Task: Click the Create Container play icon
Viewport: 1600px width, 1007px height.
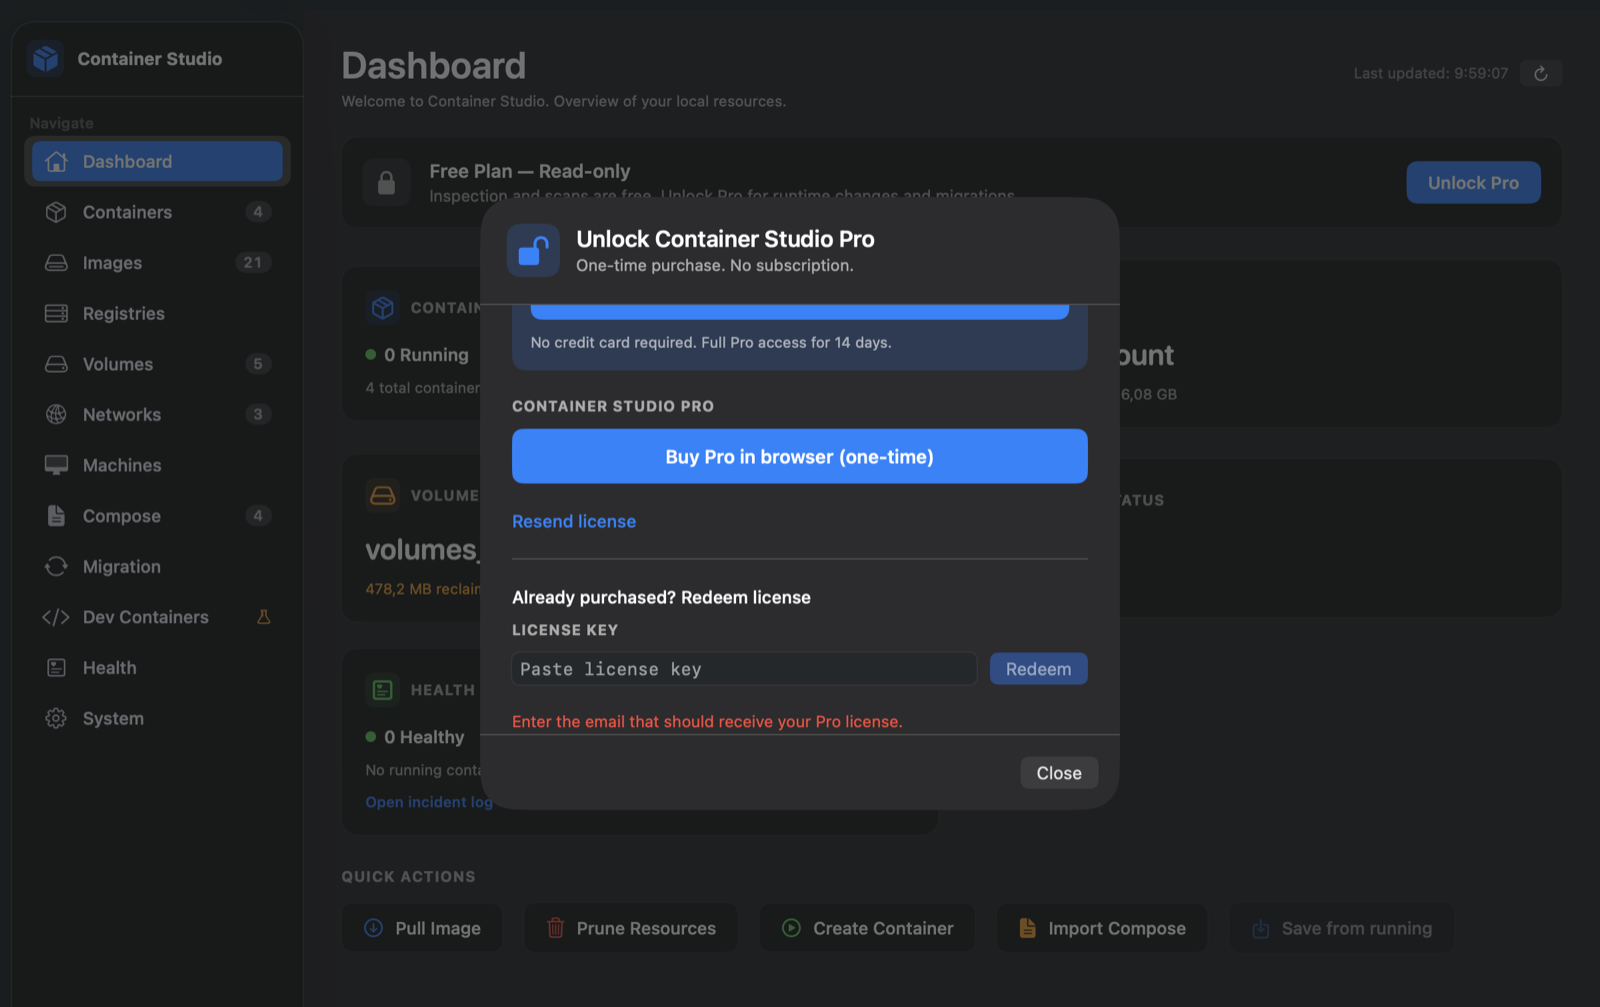Action: click(791, 928)
